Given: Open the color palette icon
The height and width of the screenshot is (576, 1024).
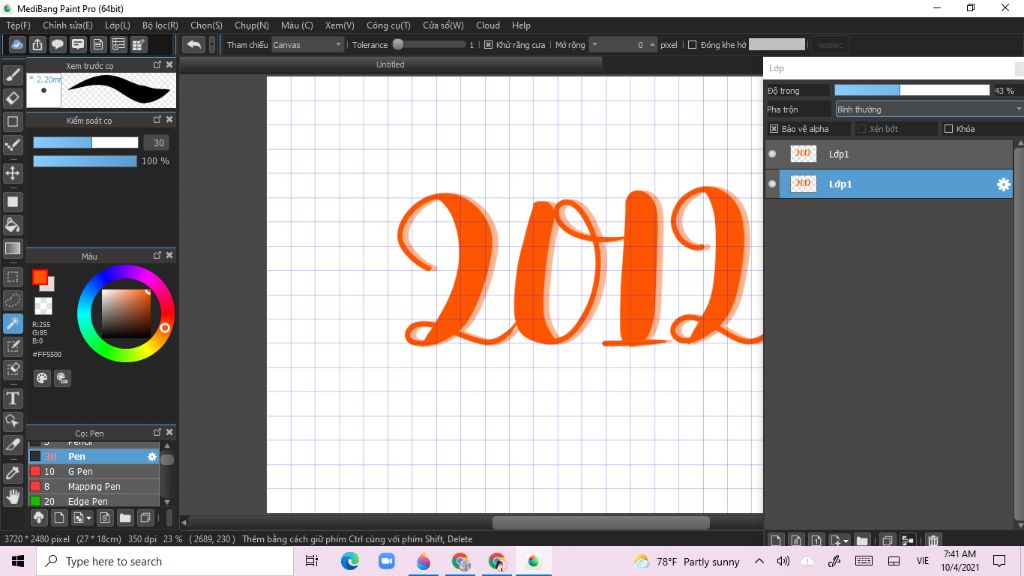Looking at the screenshot, I should tap(42, 377).
